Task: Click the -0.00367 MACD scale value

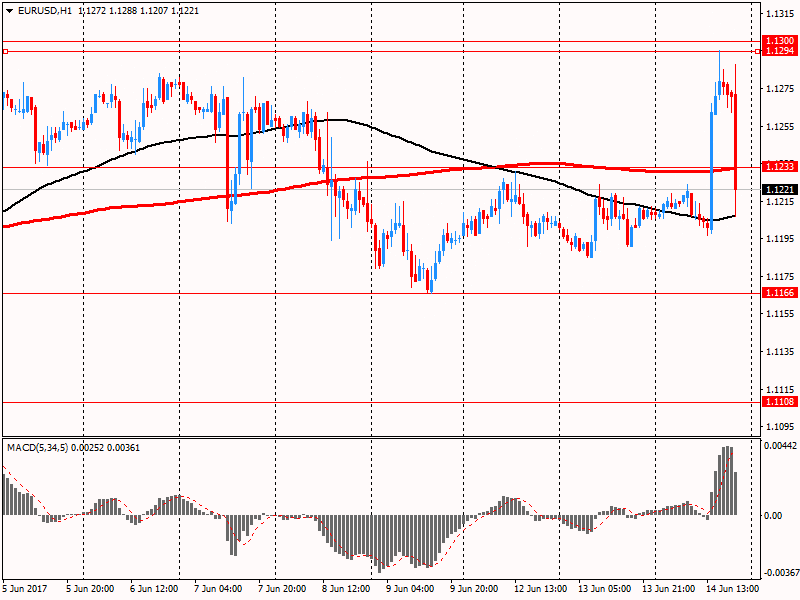Action: (x=780, y=572)
